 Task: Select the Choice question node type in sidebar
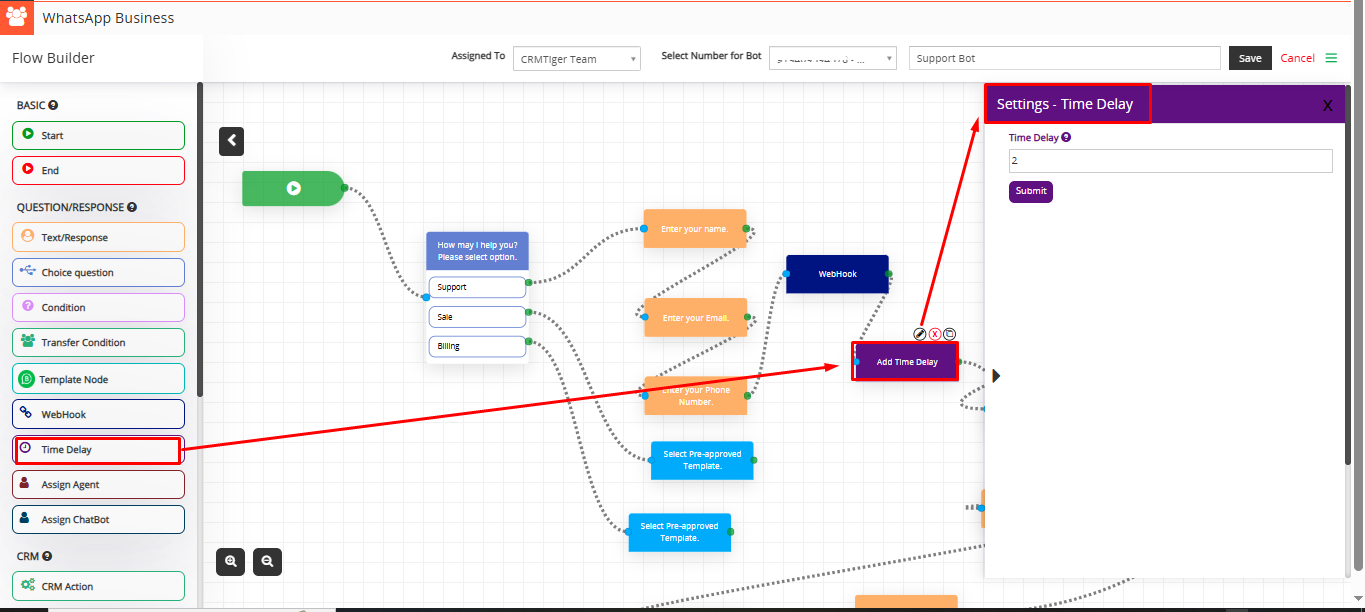point(98,272)
